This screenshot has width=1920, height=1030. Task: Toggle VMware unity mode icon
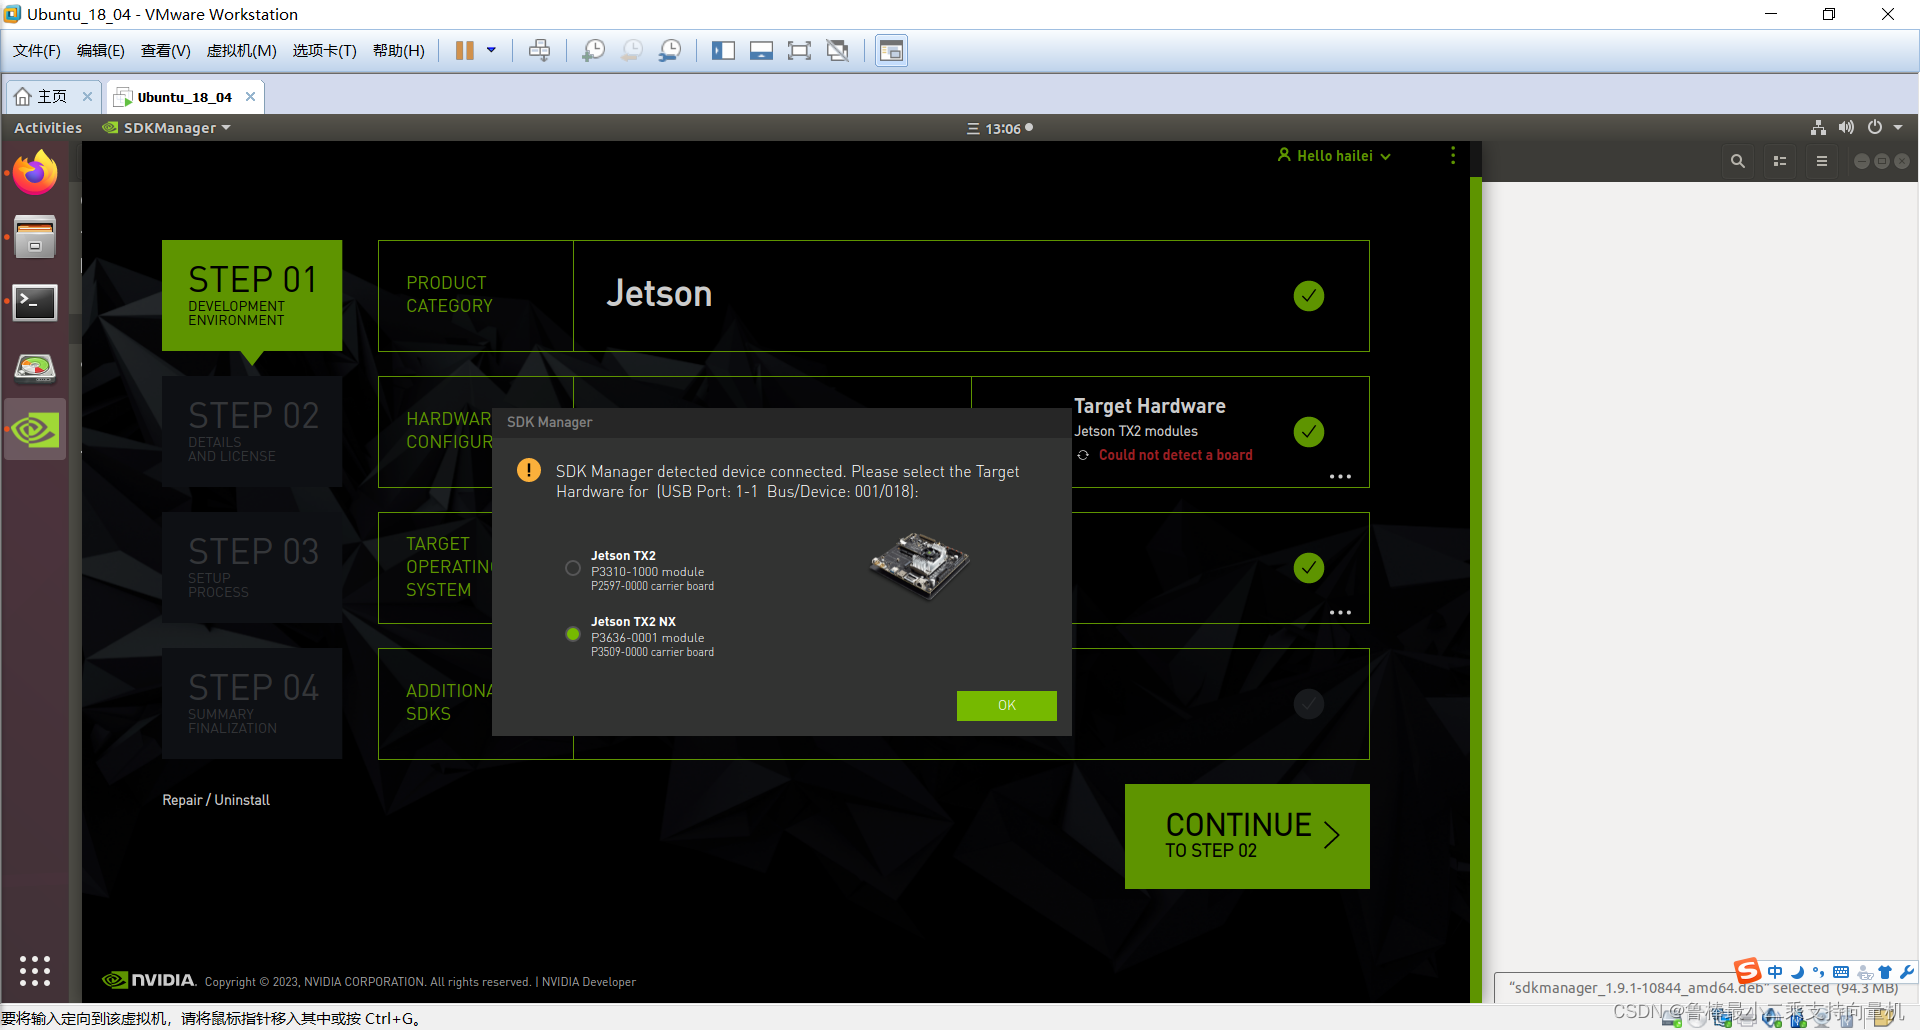pos(838,51)
